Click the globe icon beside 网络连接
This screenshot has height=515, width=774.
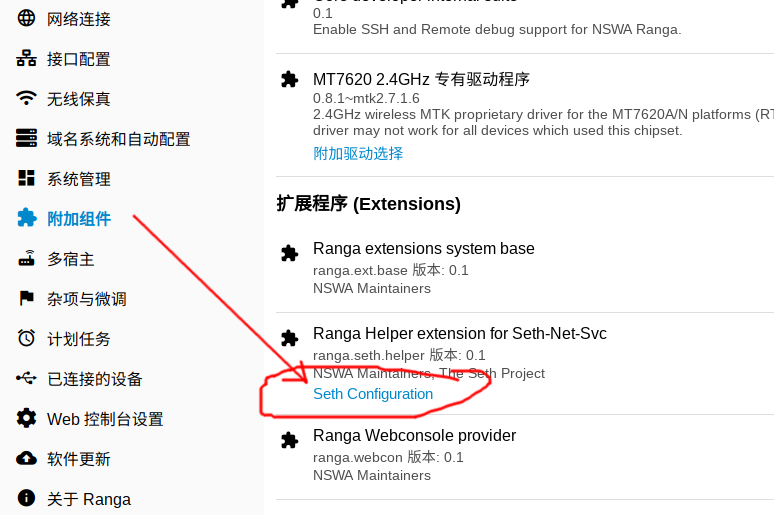pyautogui.click(x=26, y=18)
